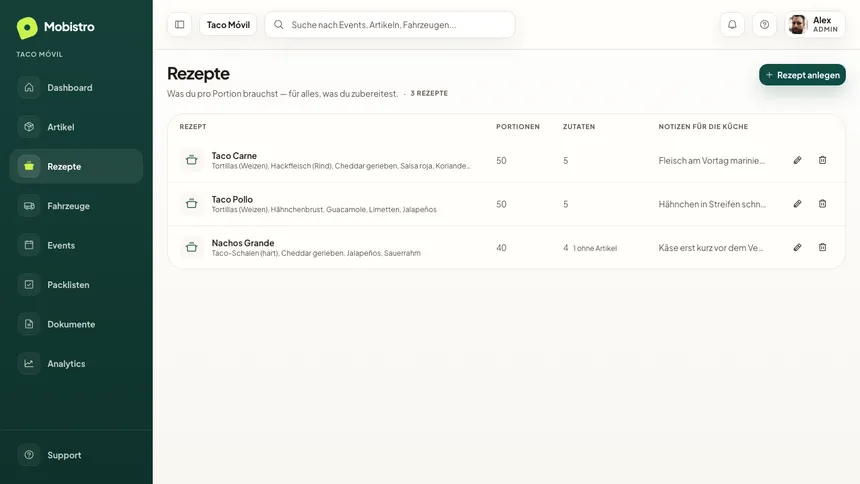Open the Taco Carne recipe name
860x484 pixels.
pos(234,156)
